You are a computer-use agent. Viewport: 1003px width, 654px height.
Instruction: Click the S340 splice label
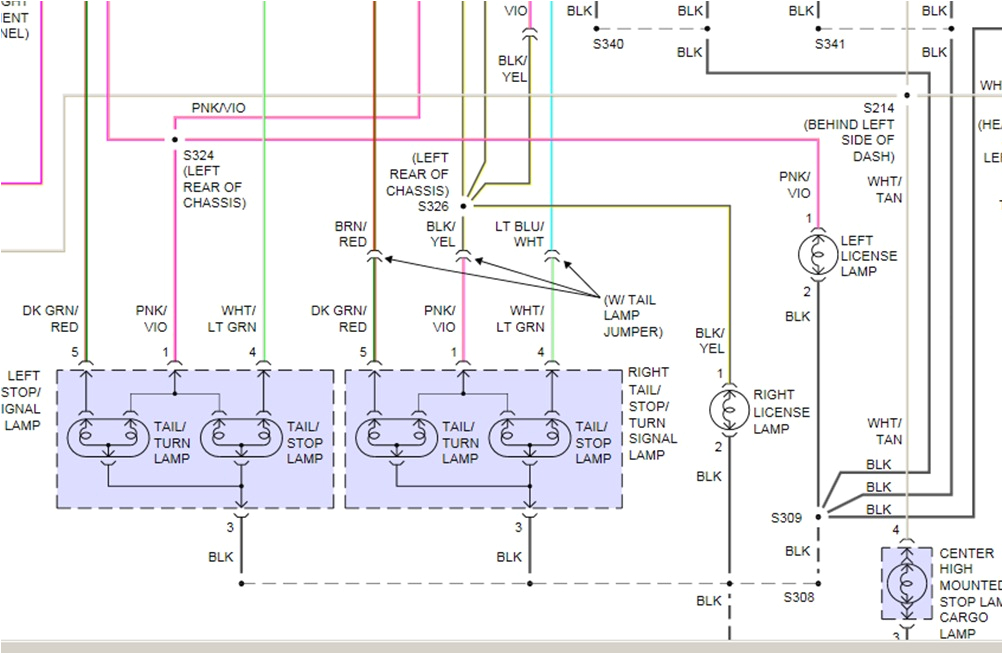coord(608,44)
